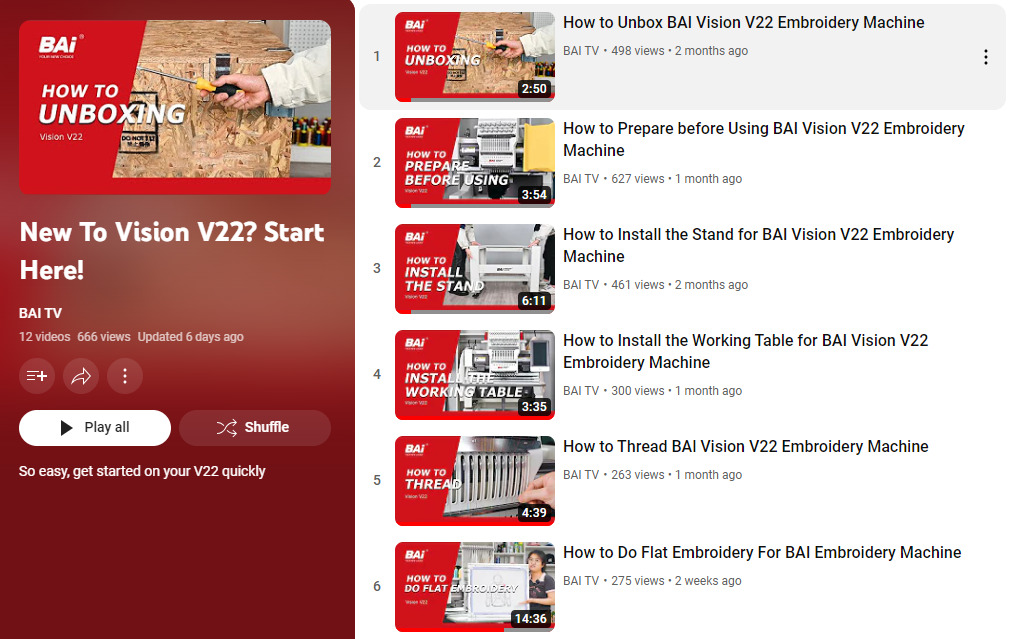Click the Play all button
The width and height of the screenshot is (1018, 639).
point(95,427)
